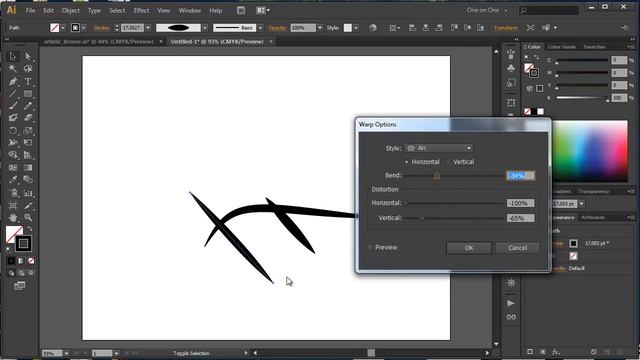
Task: Select the Rectangle tool
Action: tap(28, 93)
